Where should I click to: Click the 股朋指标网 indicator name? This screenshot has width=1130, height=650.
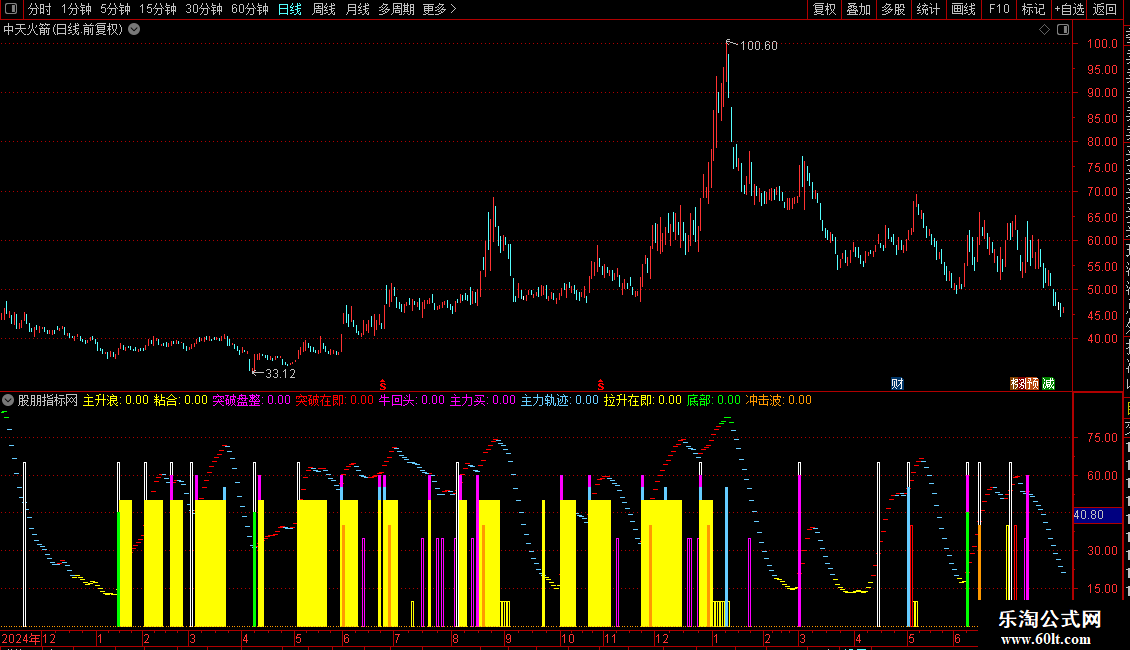click(x=48, y=400)
